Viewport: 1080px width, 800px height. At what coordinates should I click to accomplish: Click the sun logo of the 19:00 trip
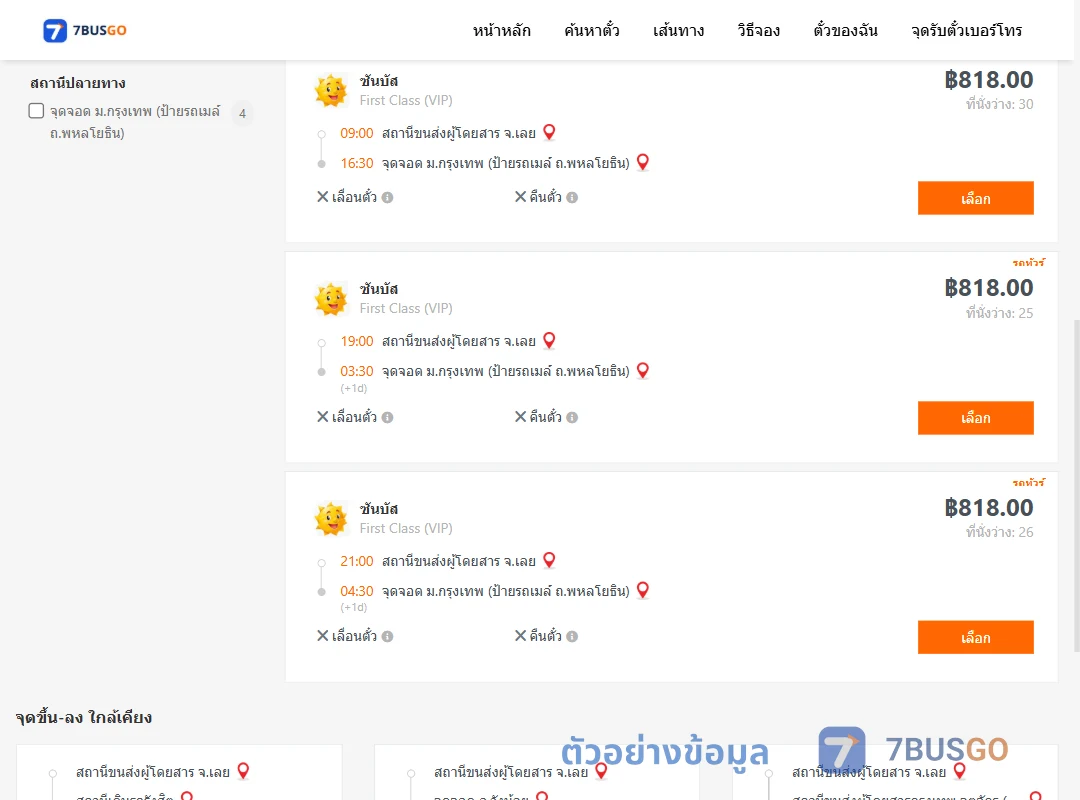coord(331,299)
